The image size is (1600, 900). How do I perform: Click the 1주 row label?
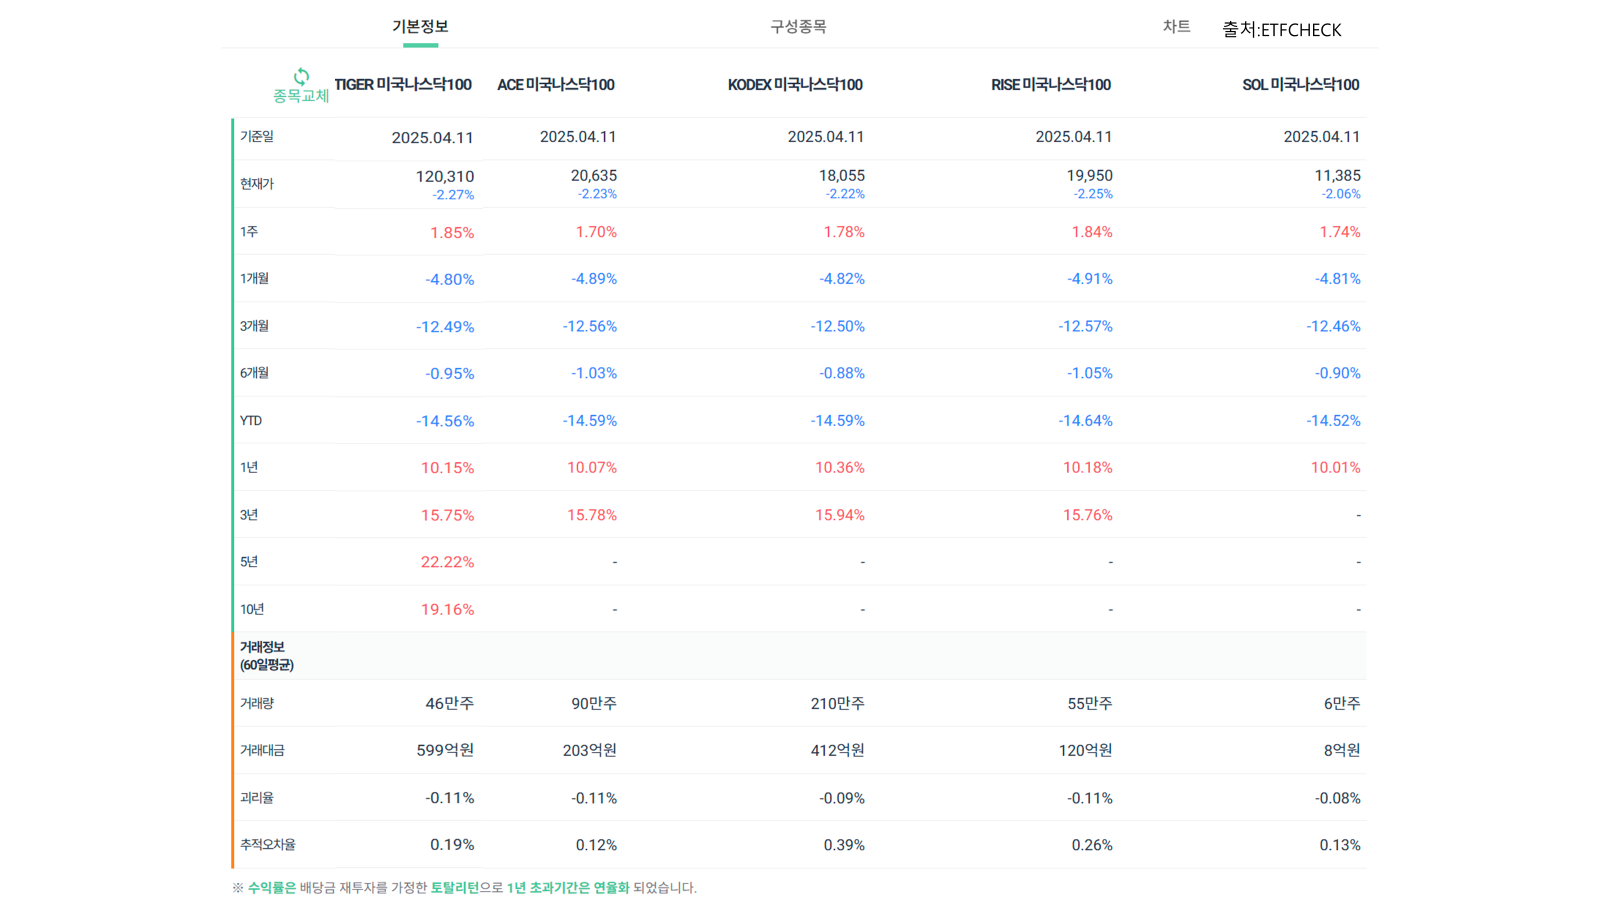point(249,232)
